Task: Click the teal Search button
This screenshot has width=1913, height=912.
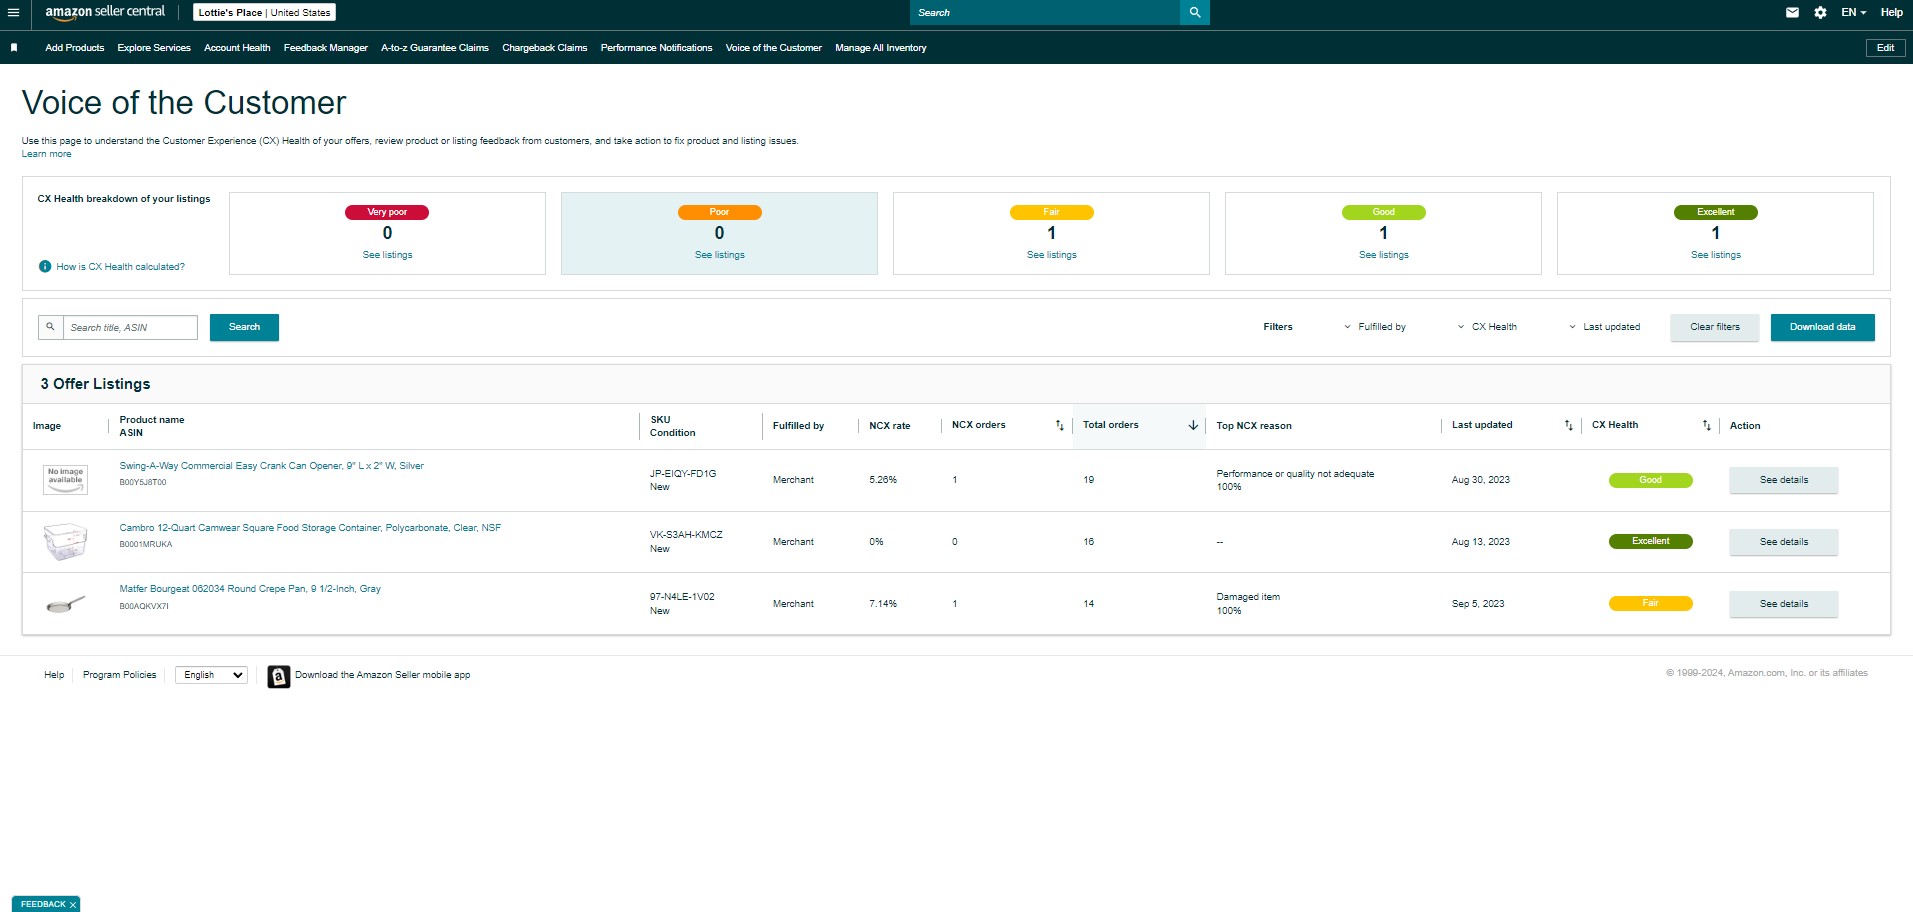Action: point(244,327)
